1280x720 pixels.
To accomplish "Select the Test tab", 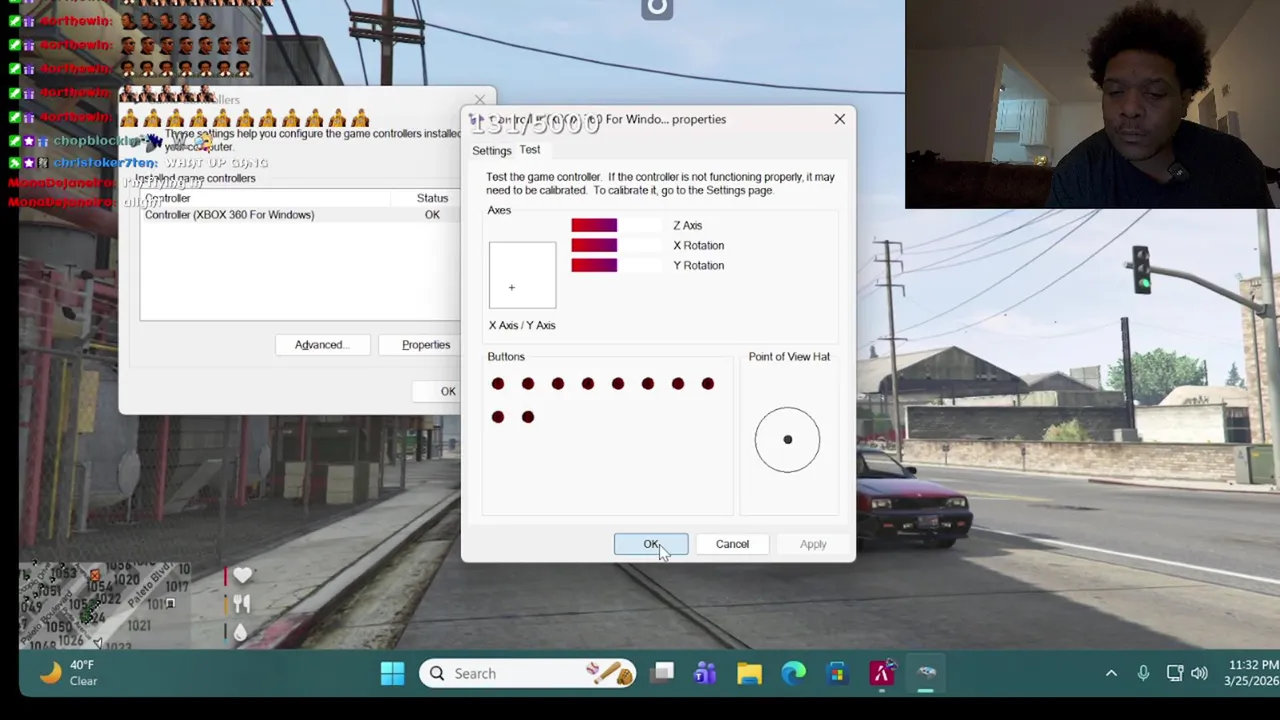I will tap(530, 150).
